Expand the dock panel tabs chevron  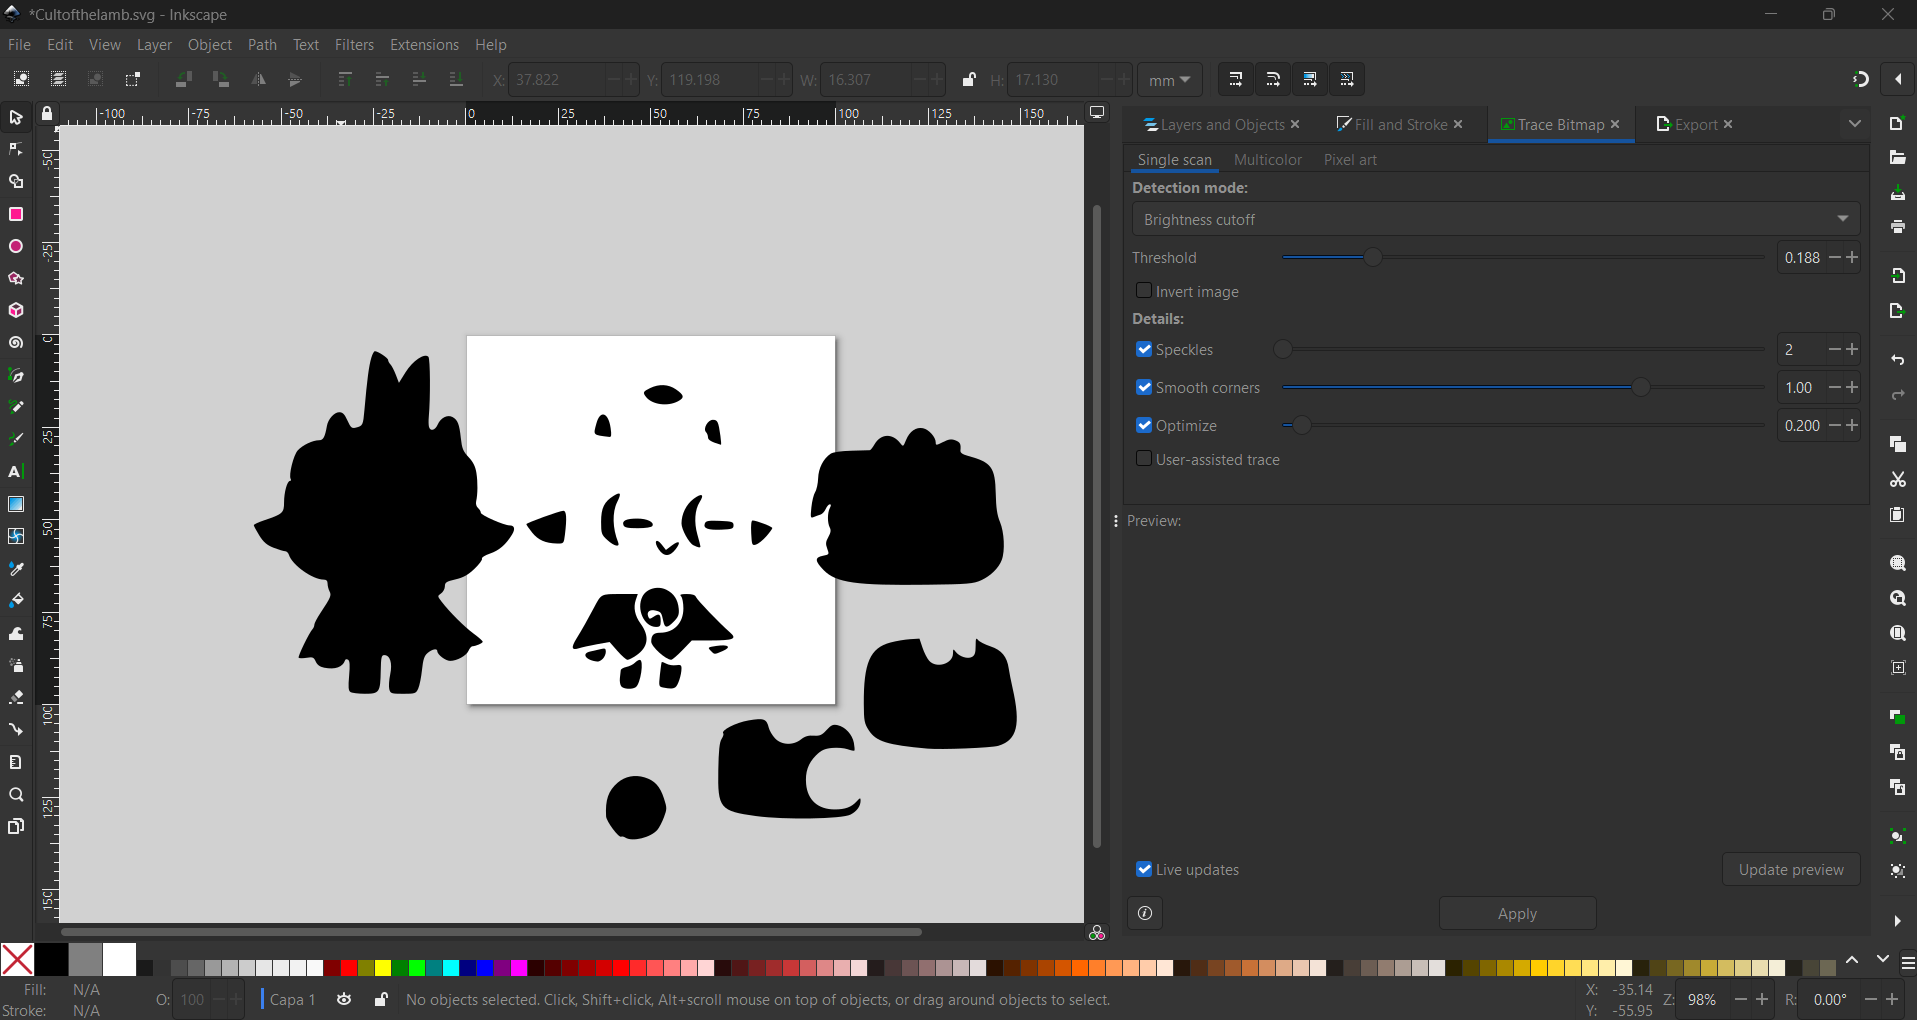[x=1855, y=124]
